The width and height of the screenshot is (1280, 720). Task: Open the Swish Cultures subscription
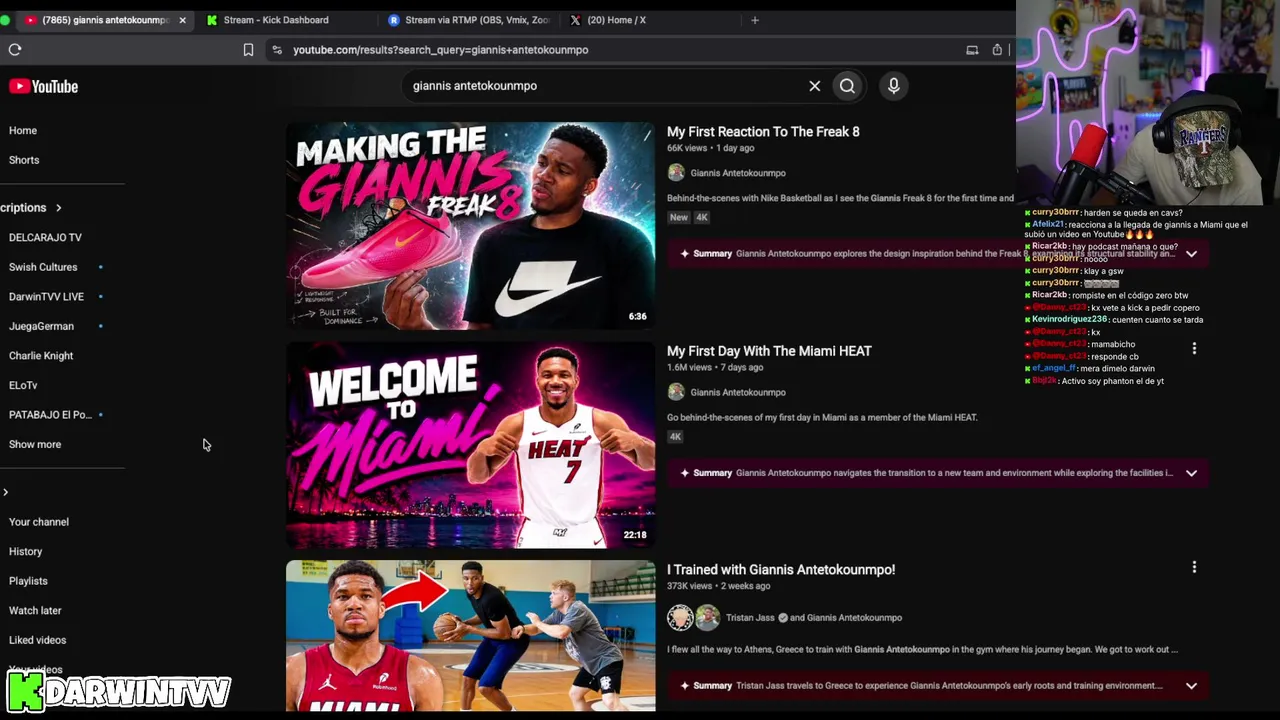[43, 267]
